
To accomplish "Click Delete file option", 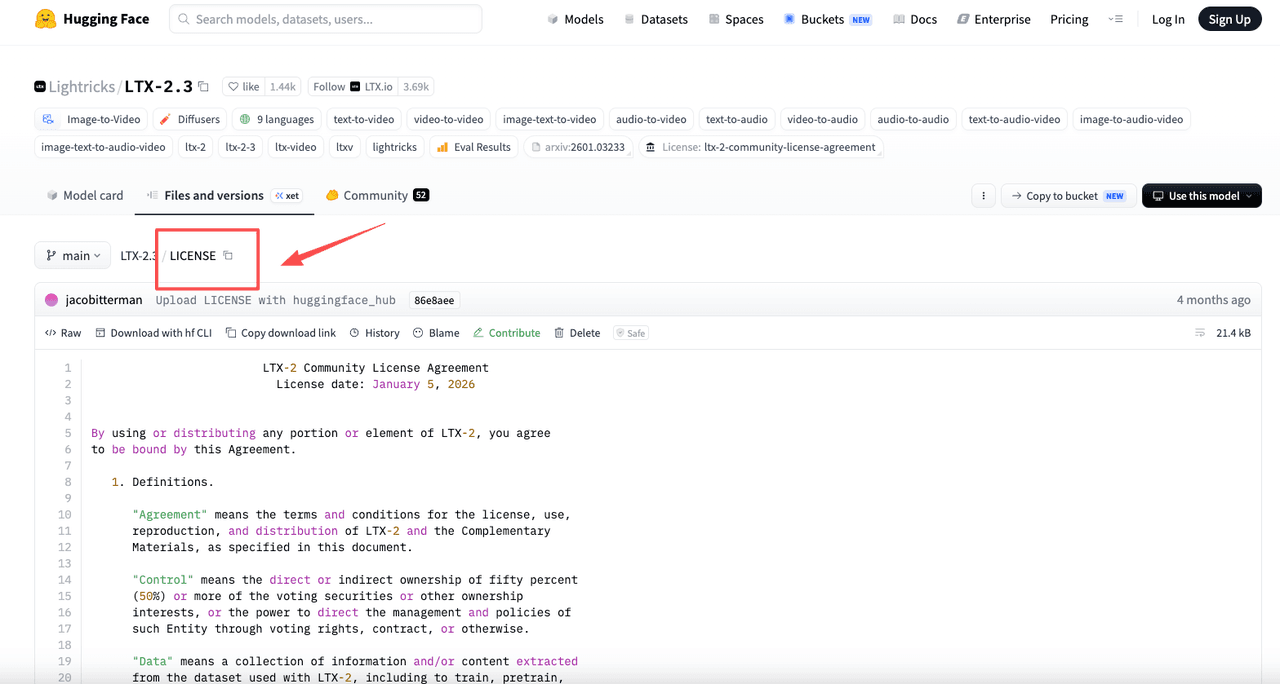I will tap(577, 333).
